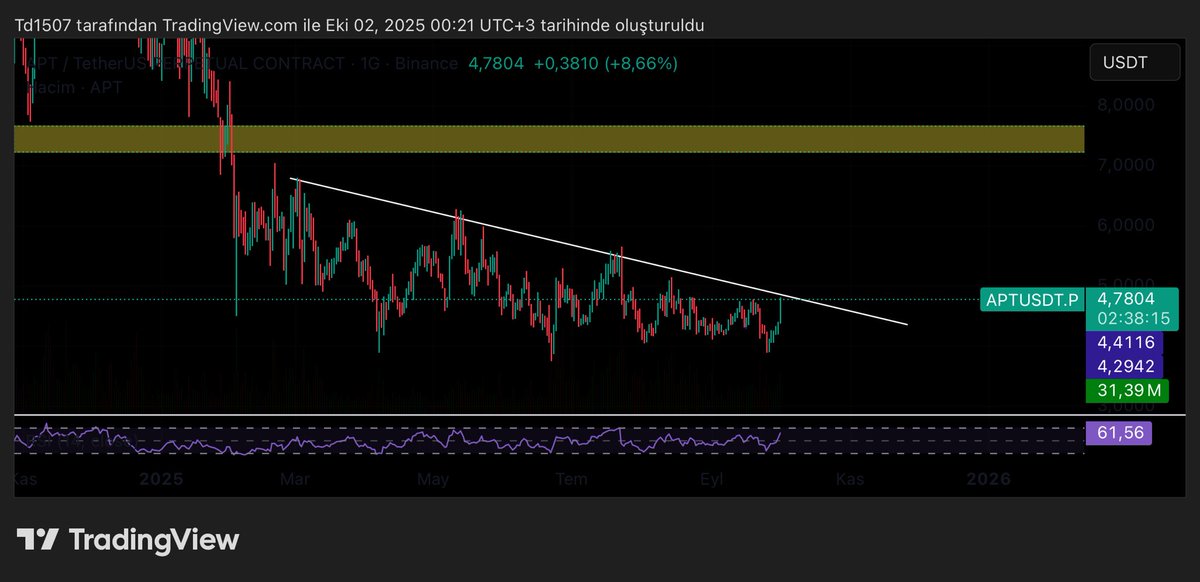Click the green 4,7804 legend price value

tap(496, 63)
